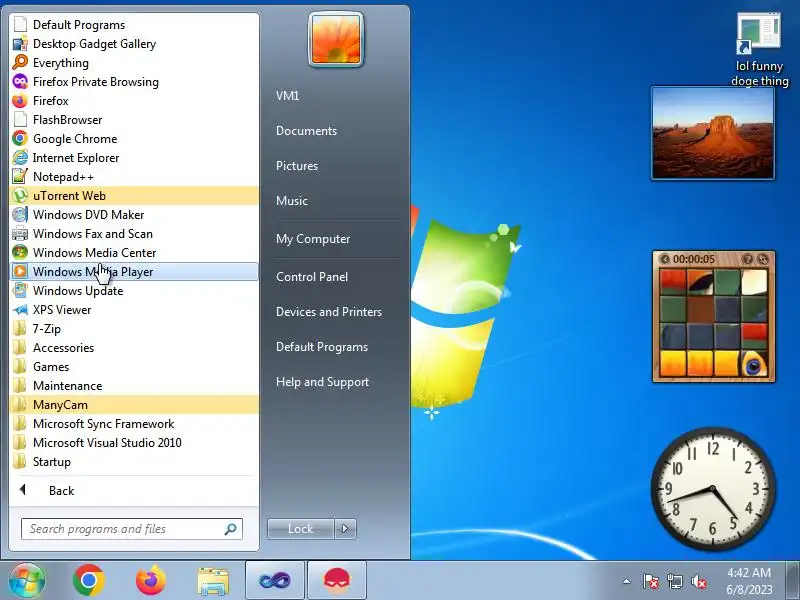Viewport: 800px width, 600px height.
Task: Launch Internet Explorer
Action: (x=134, y=158)
